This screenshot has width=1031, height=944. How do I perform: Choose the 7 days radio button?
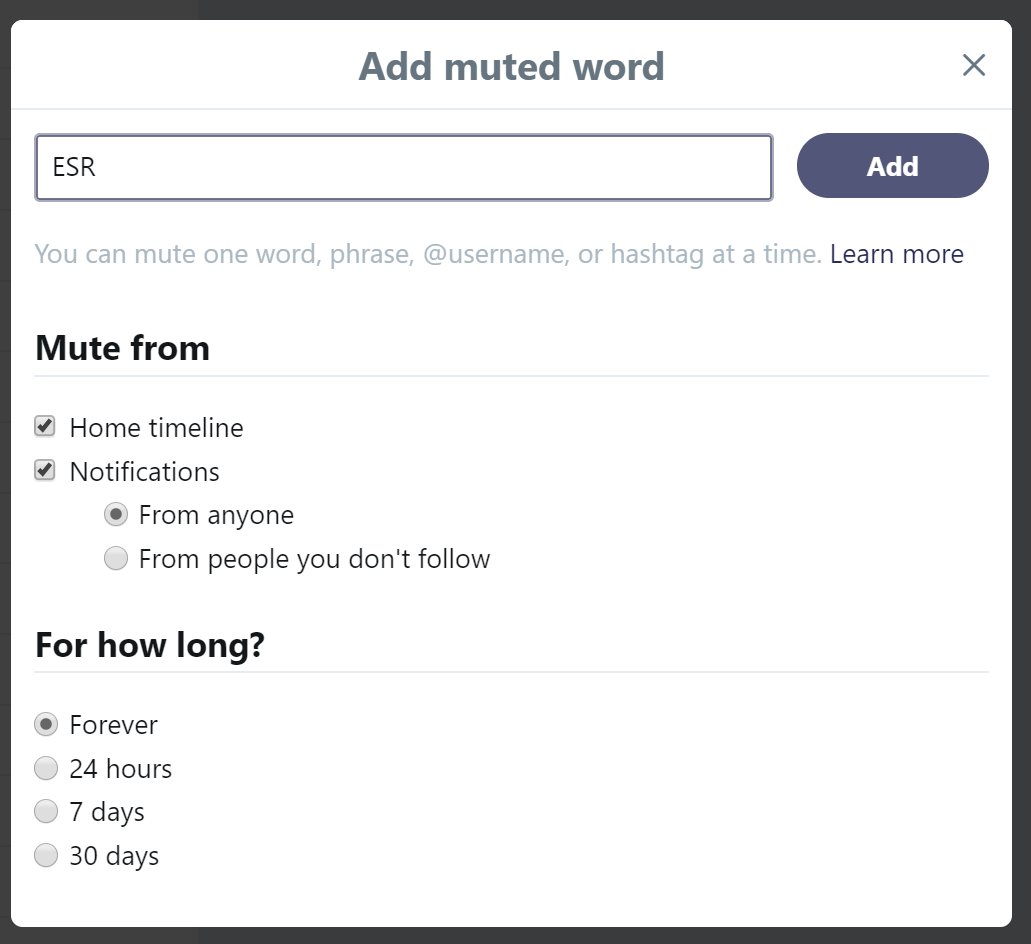pyautogui.click(x=46, y=811)
